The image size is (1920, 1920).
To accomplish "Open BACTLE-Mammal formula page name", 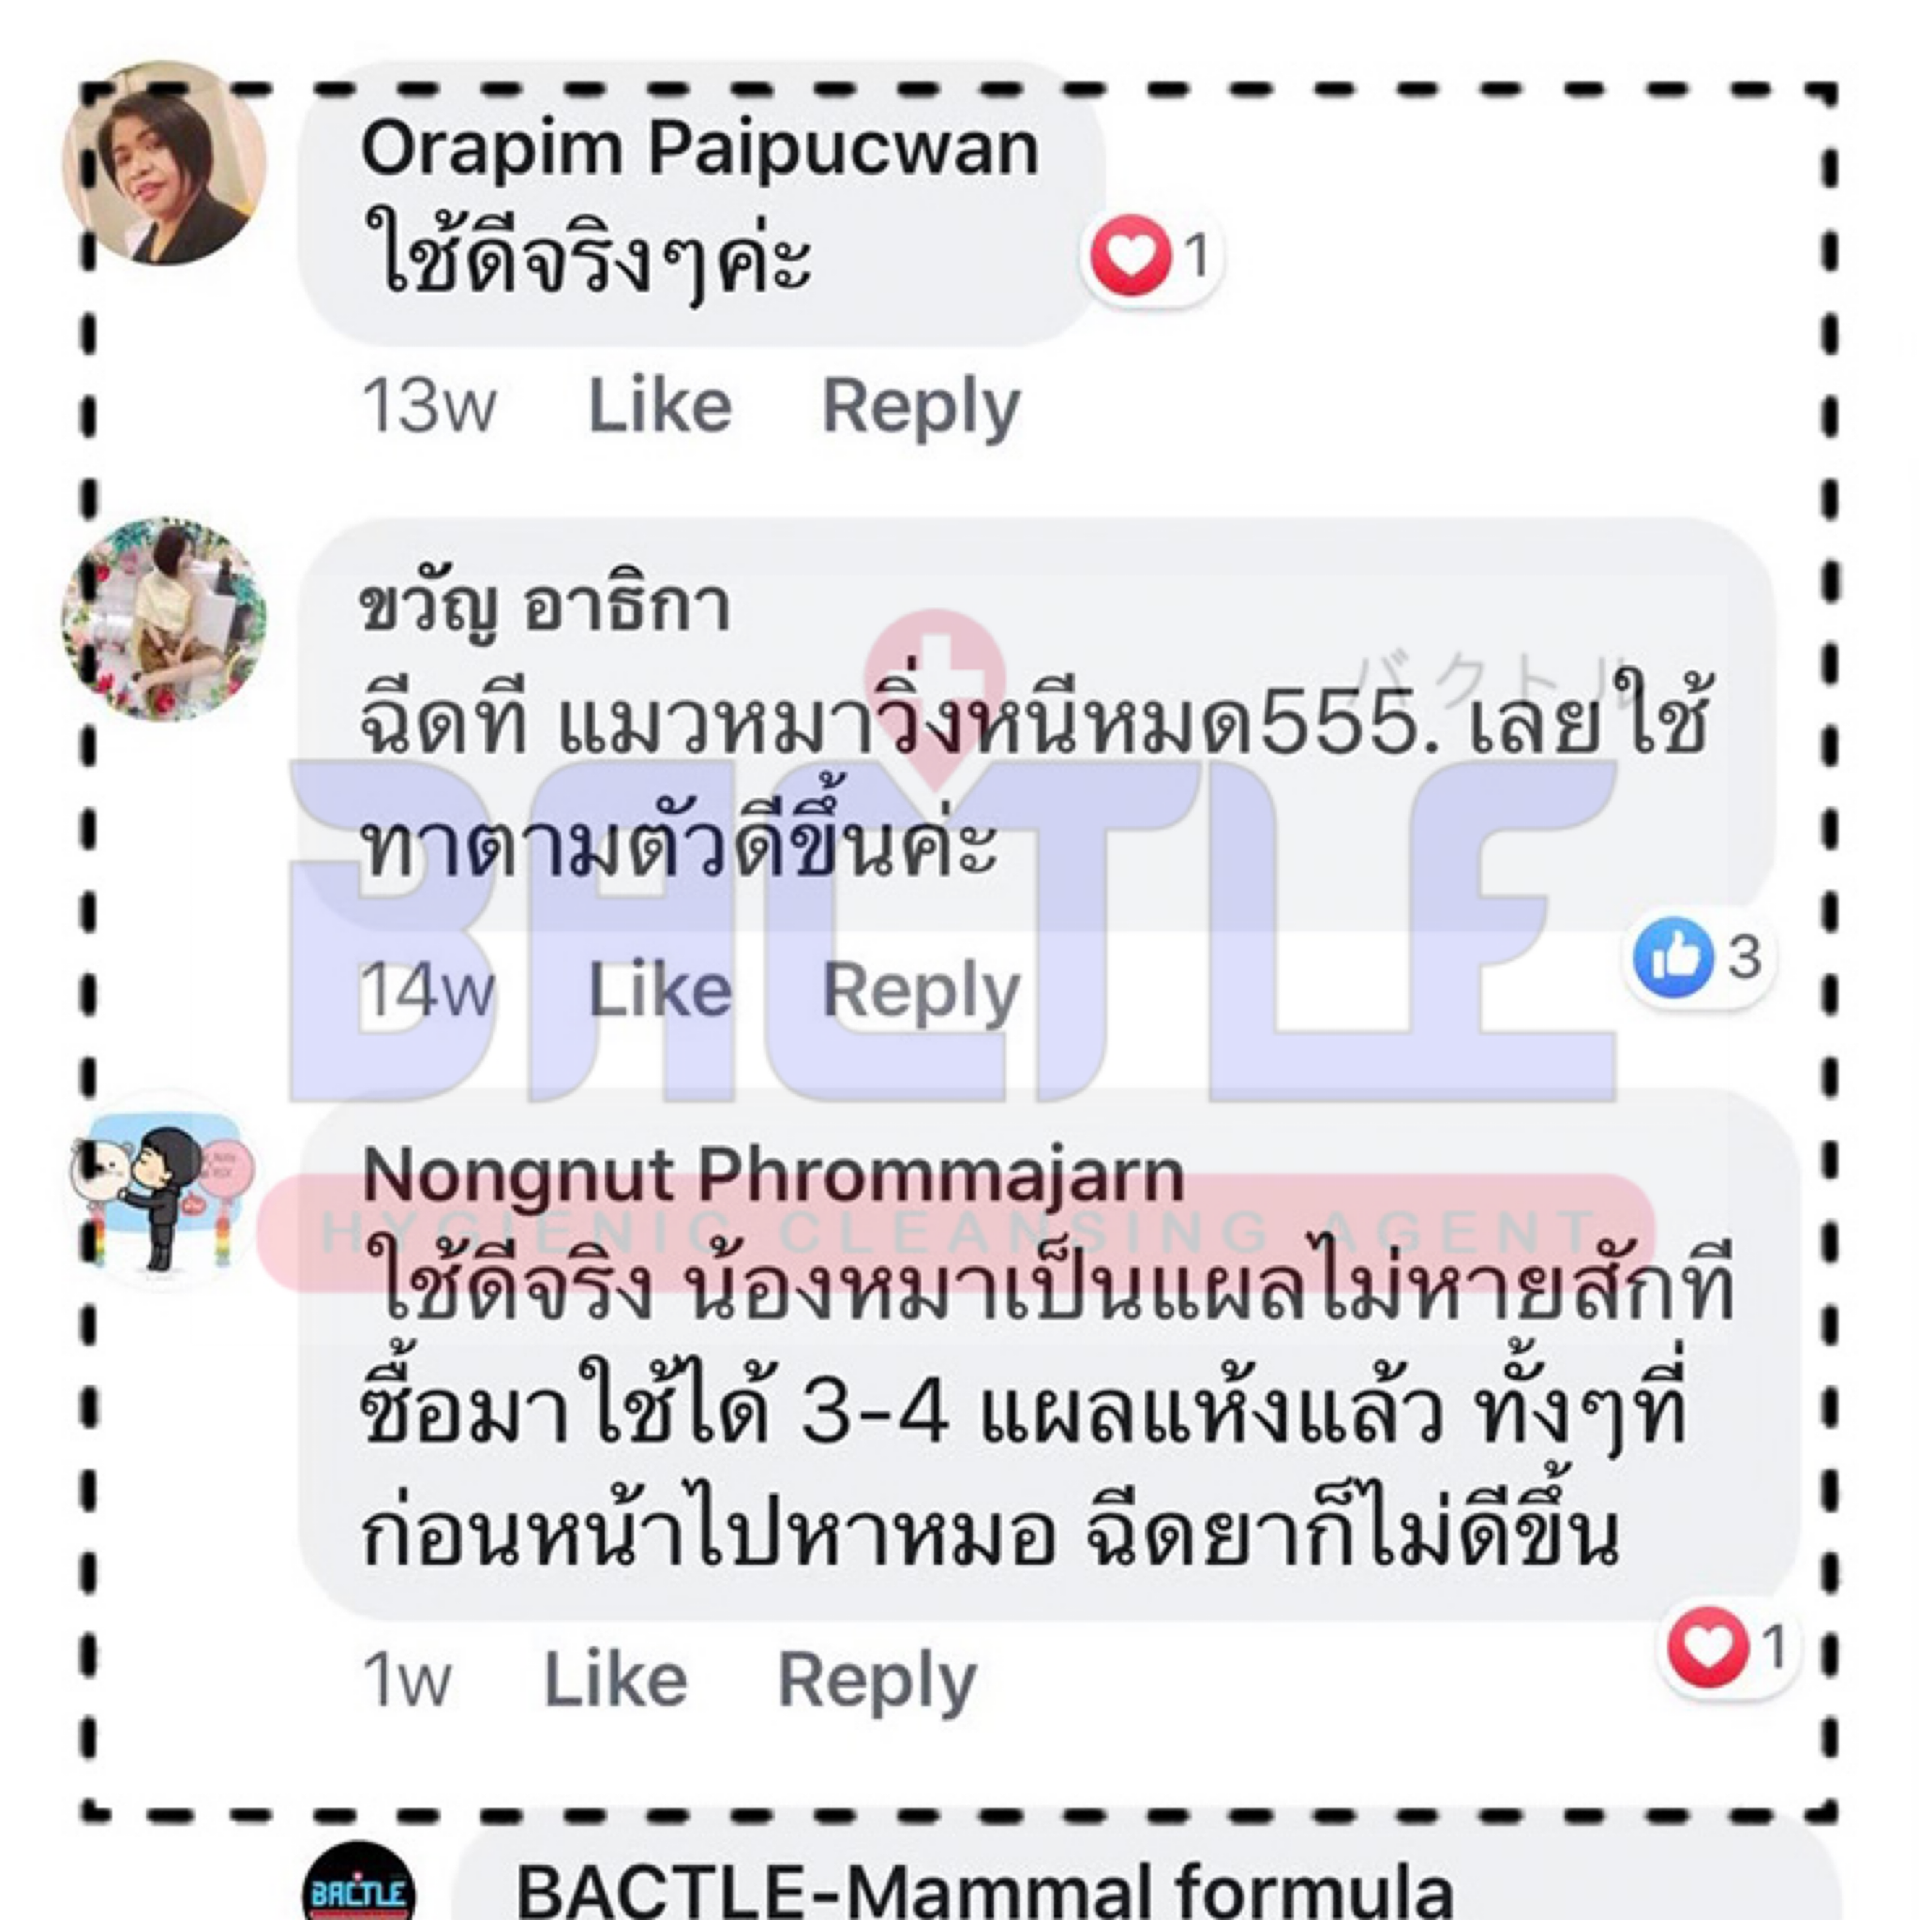I will pos(984,1889).
